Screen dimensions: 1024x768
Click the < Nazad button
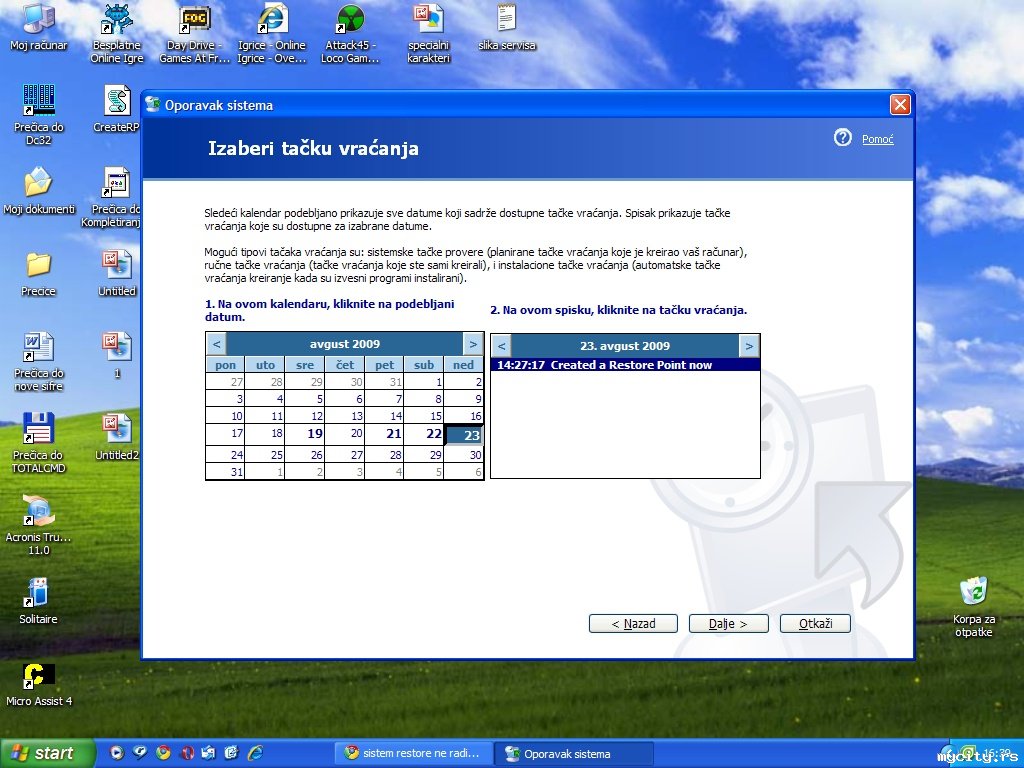(633, 624)
